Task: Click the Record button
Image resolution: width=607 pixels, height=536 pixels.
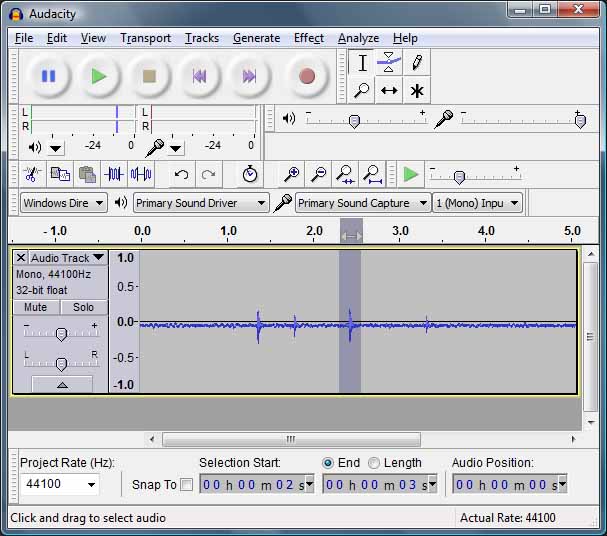Action: (x=307, y=76)
